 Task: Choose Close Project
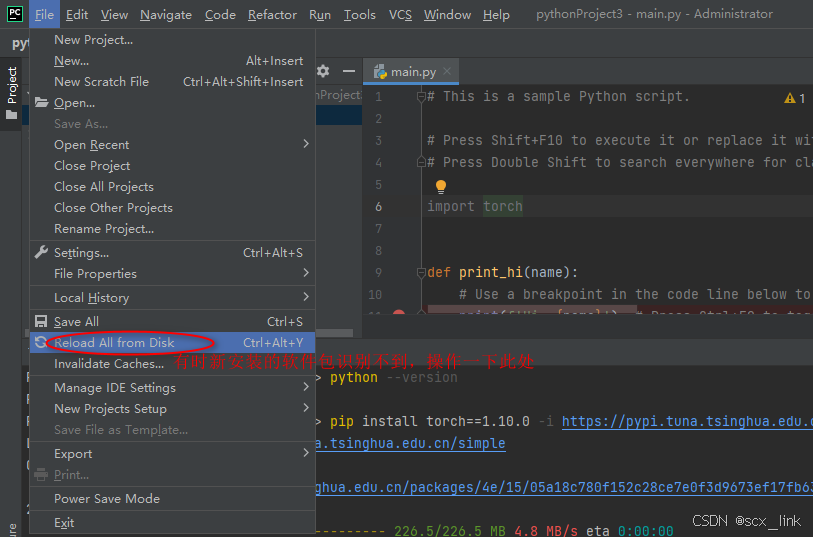click(172, 166)
